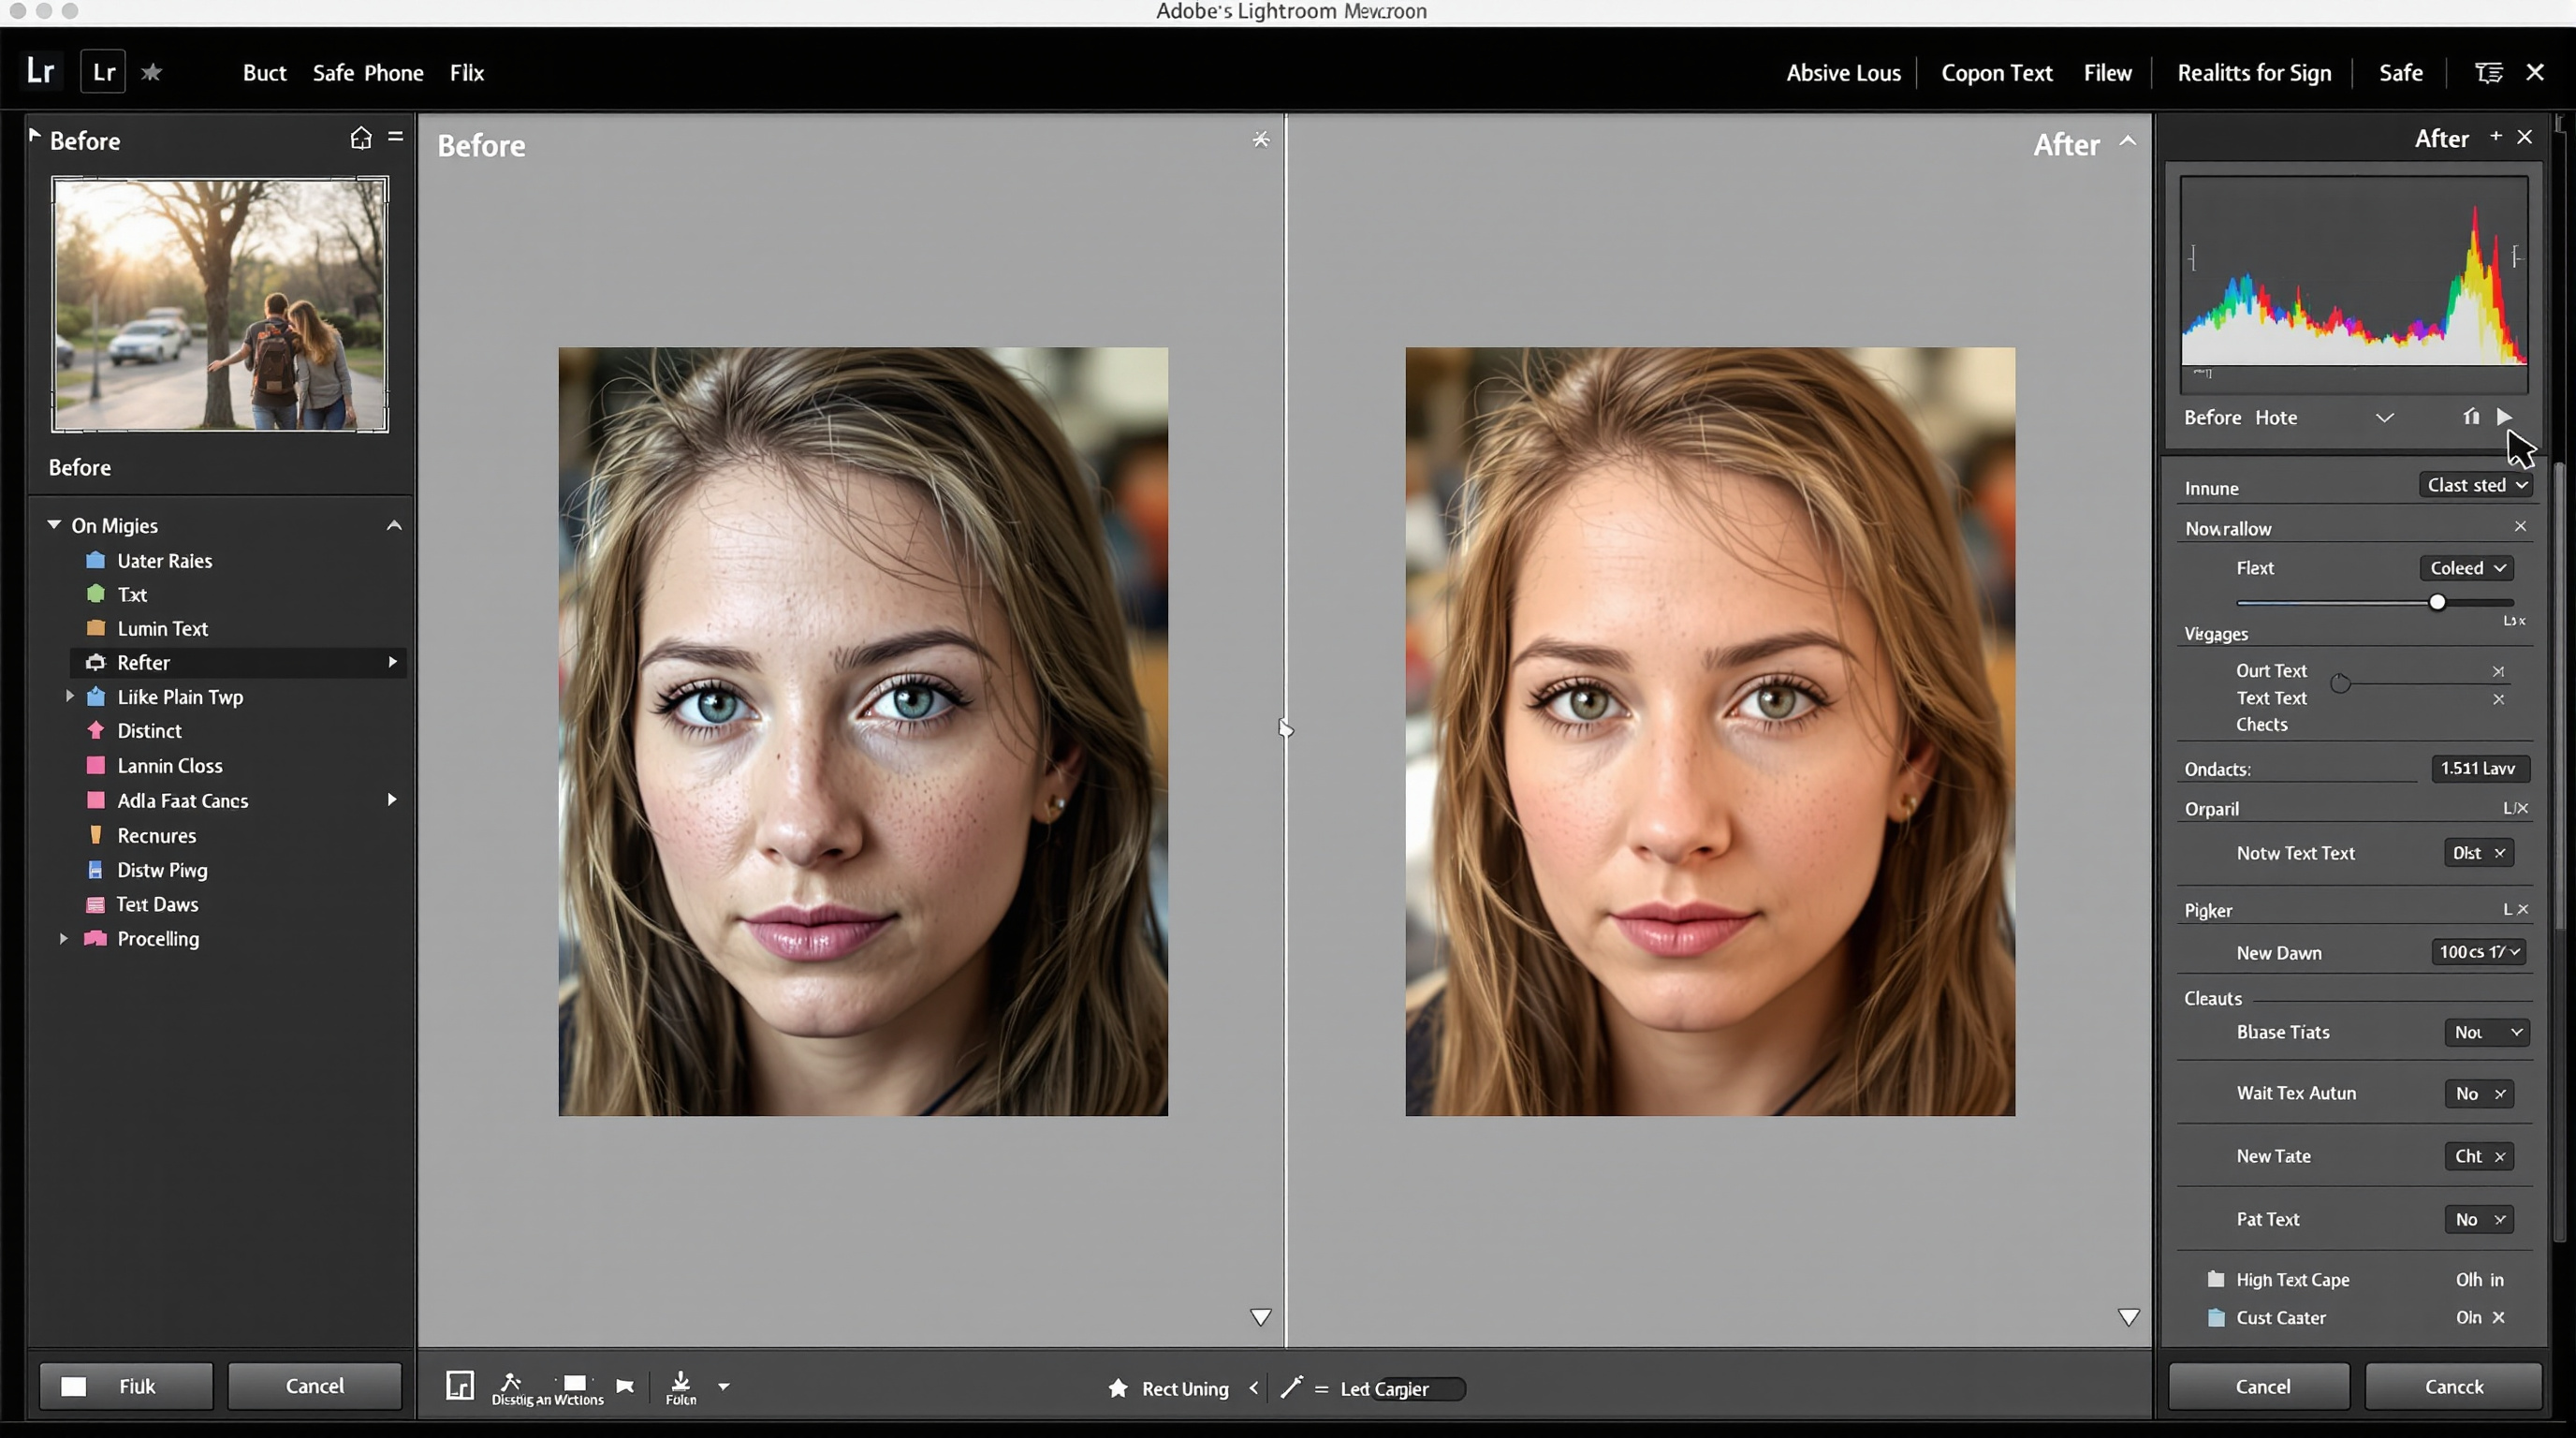This screenshot has width=2576, height=1438.
Task: Expand the Liike Plain Twp folder
Action: pyautogui.click(x=69, y=696)
